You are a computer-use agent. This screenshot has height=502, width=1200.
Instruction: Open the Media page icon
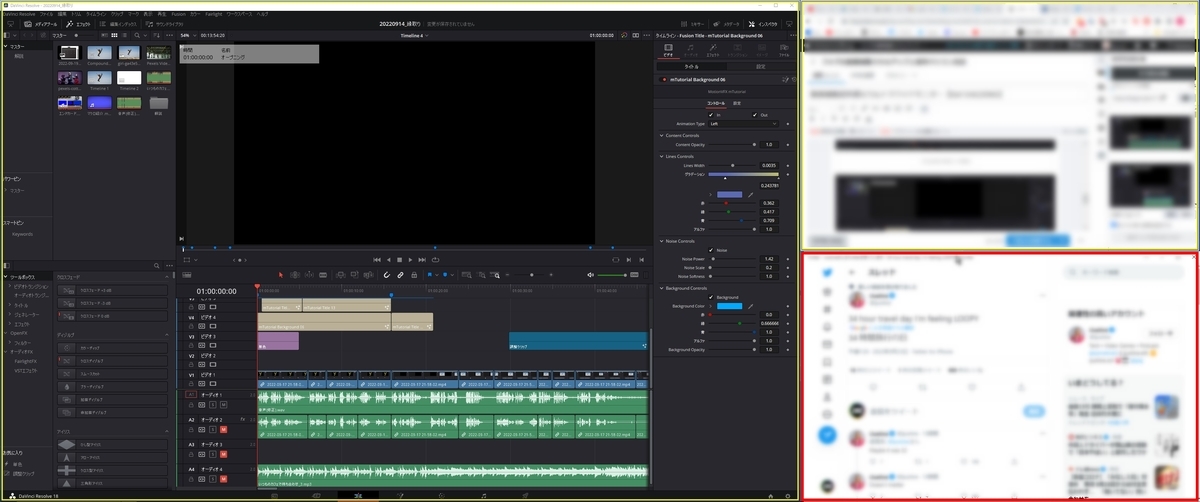pos(274,495)
